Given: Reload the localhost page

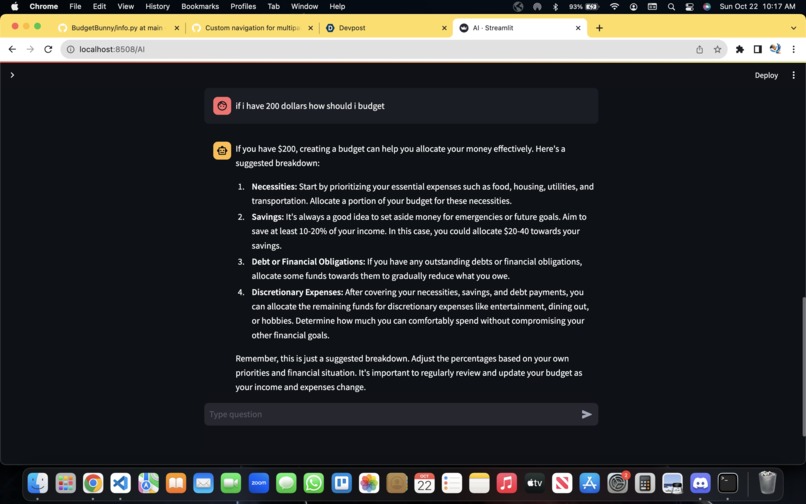Looking at the screenshot, I should 48,49.
